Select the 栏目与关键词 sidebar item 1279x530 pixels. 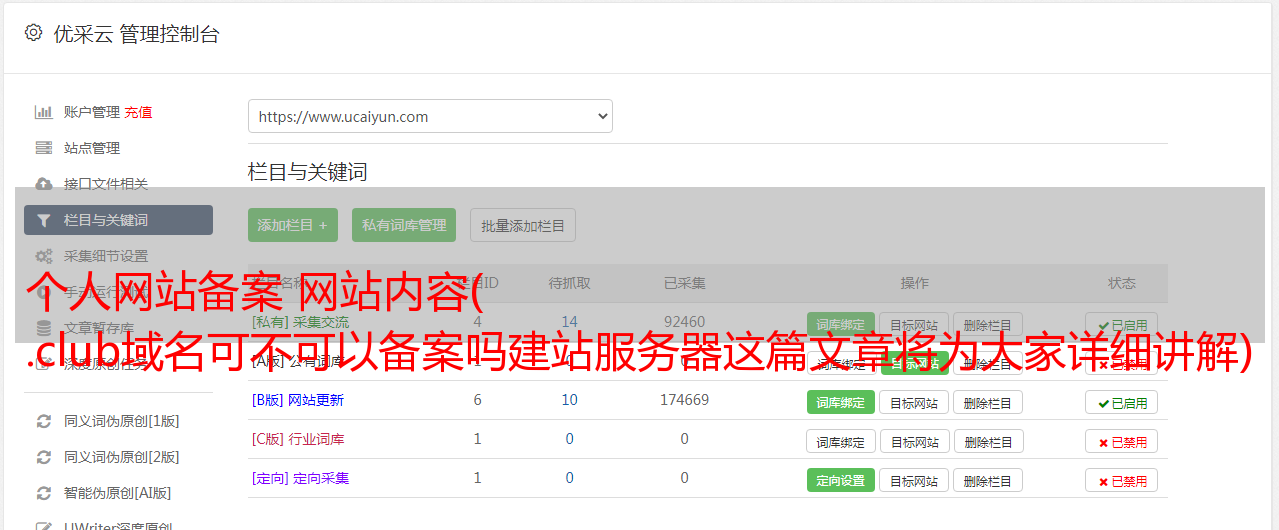(x=118, y=220)
